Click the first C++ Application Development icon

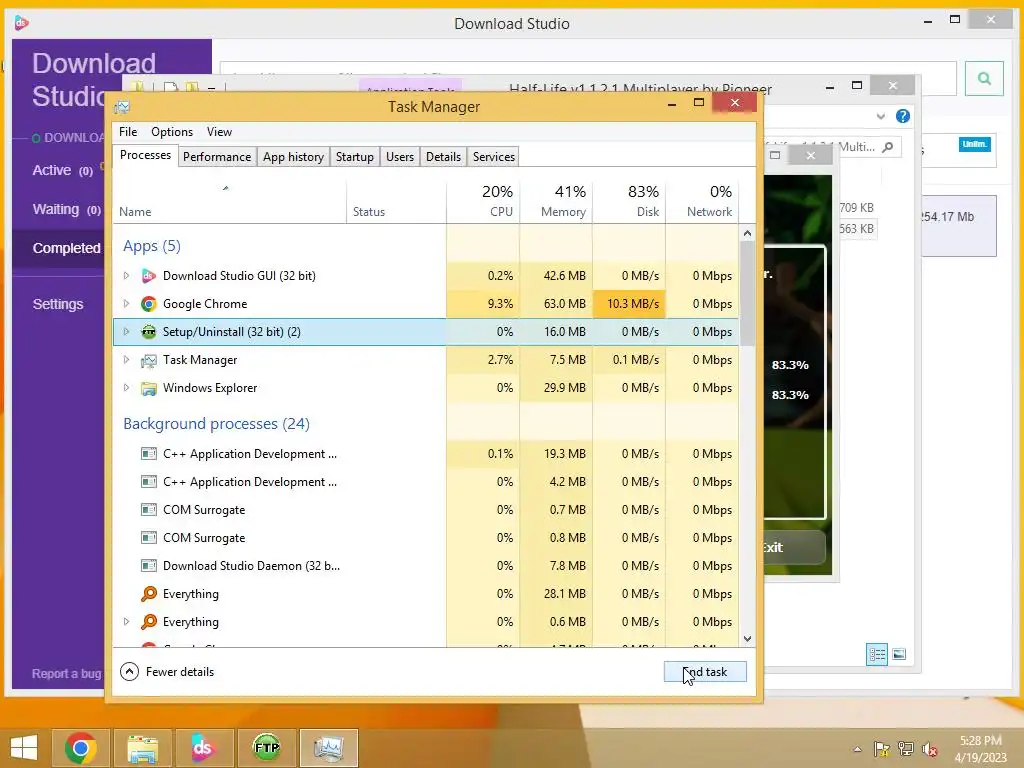click(x=149, y=454)
